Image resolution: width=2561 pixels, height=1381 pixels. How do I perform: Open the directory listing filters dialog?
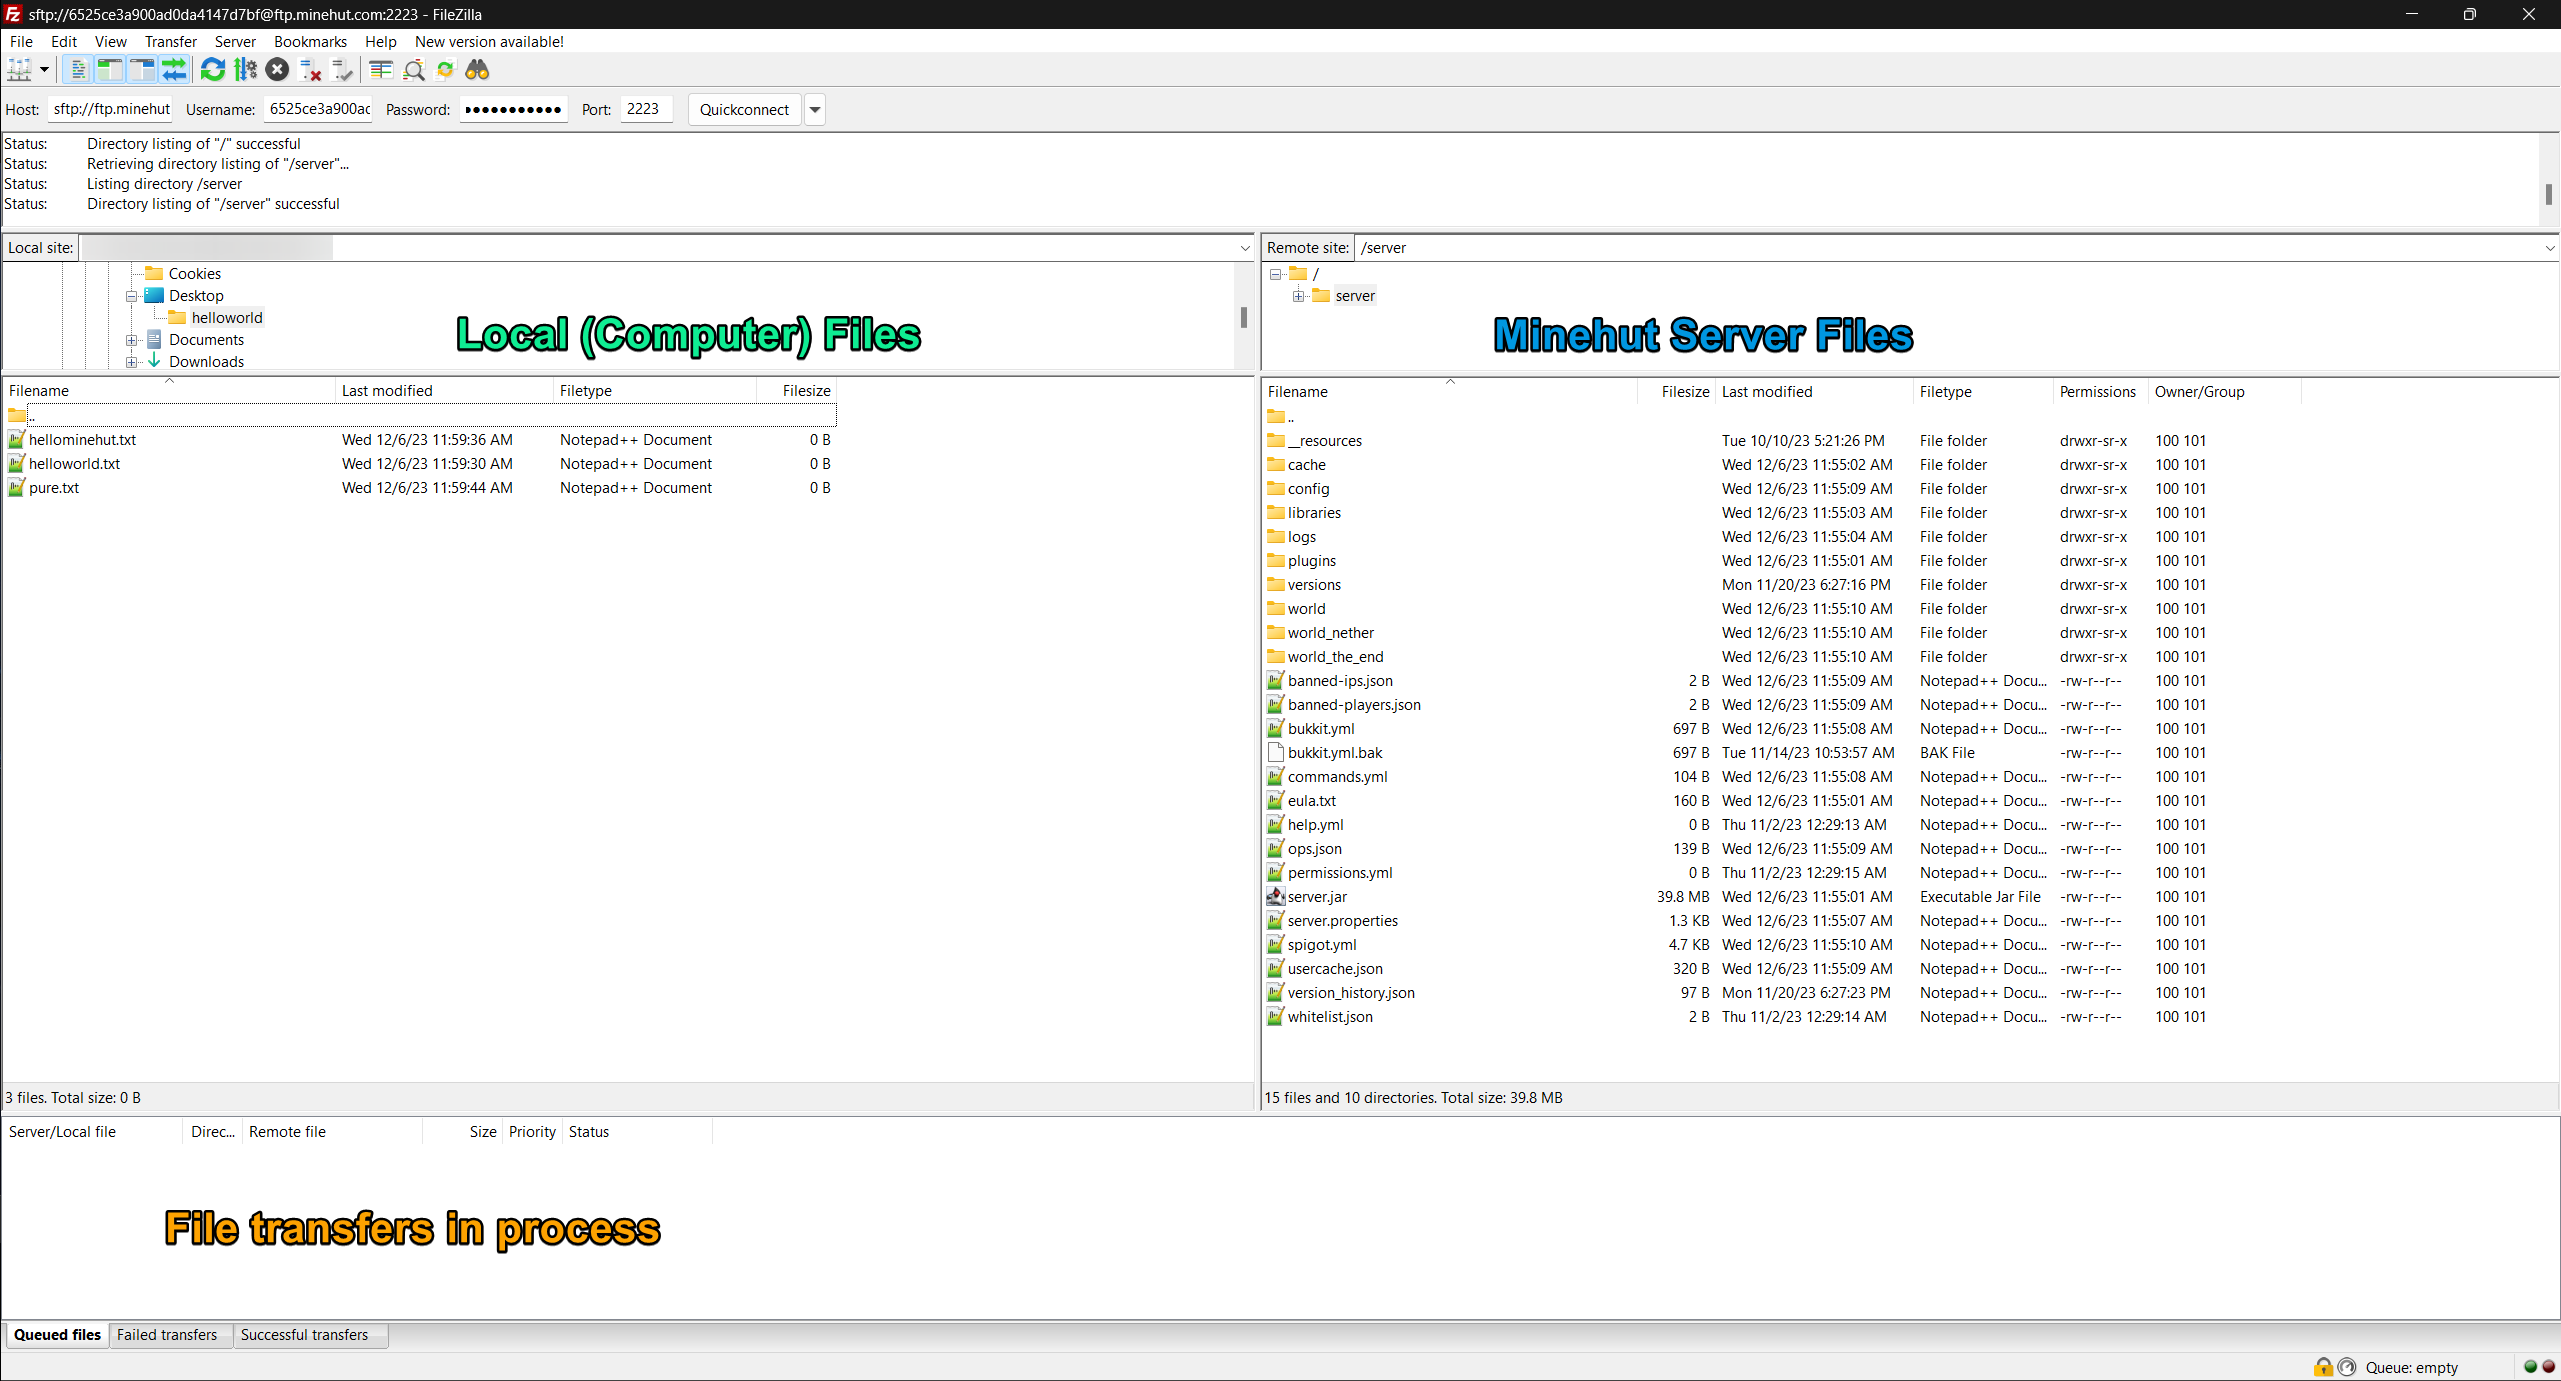pyautogui.click(x=381, y=70)
